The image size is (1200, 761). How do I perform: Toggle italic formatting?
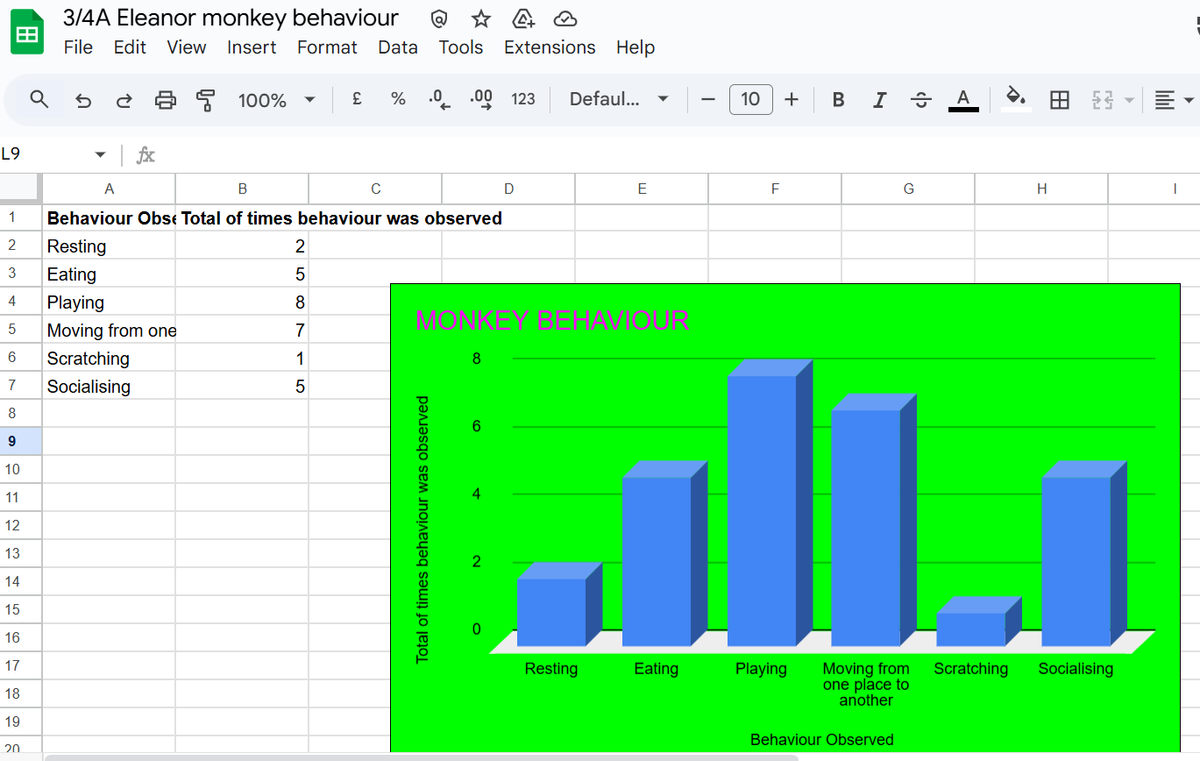pos(879,99)
